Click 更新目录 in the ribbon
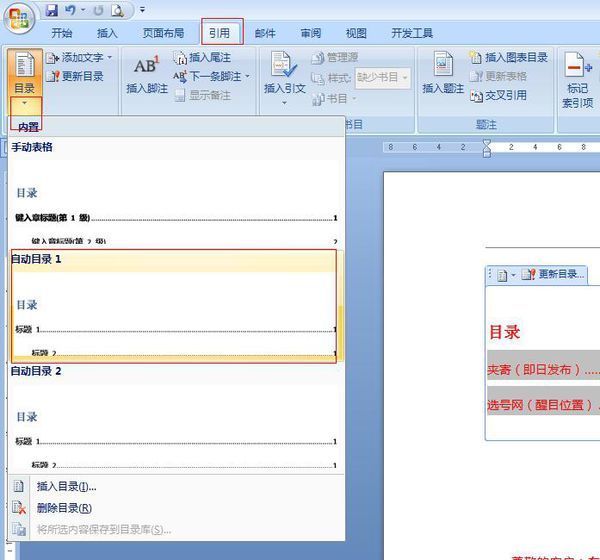This screenshot has height=560, width=600. click(x=75, y=76)
